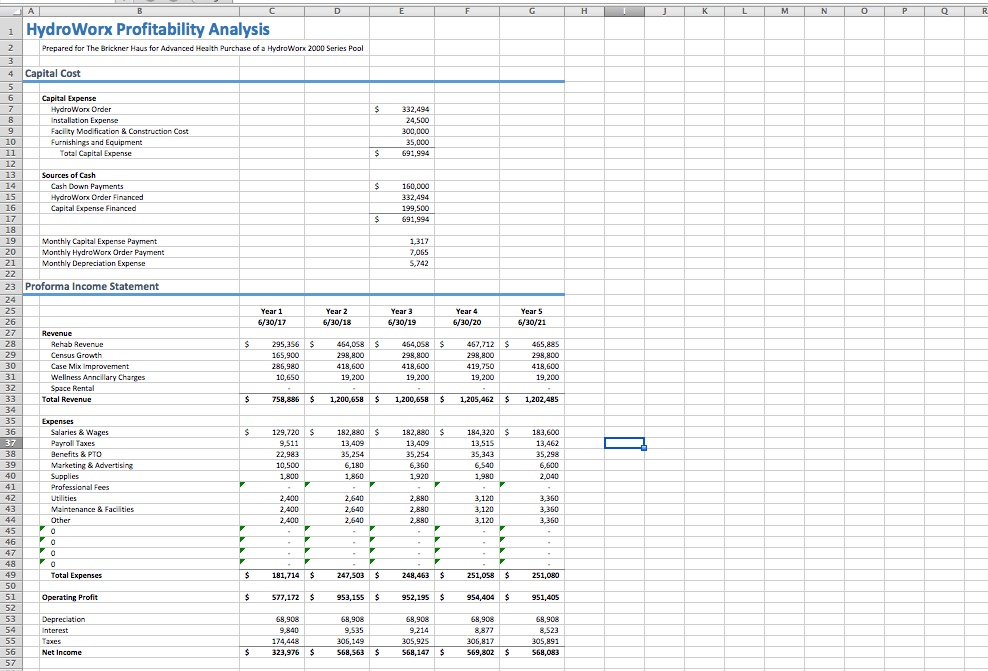Click the 300,000 construction cost value
This screenshot has height=671, width=988.
tap(415, 131)
